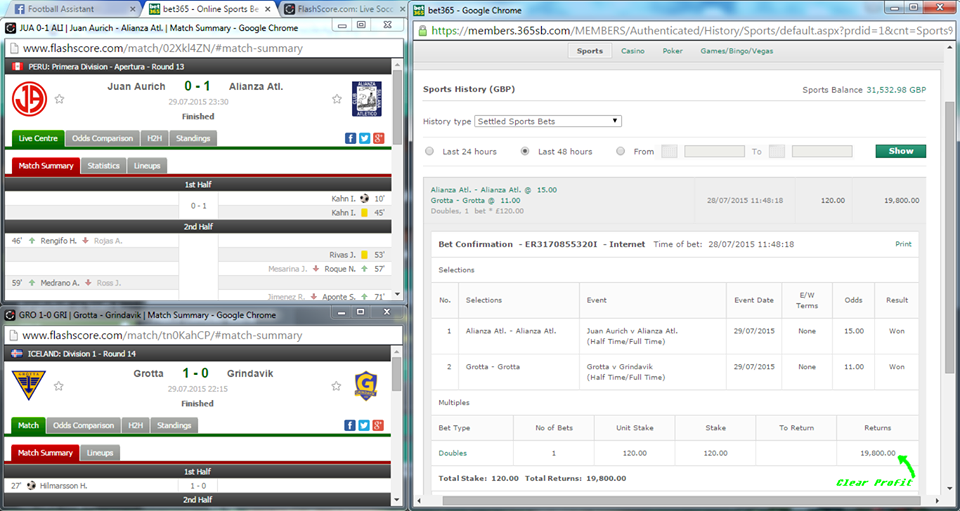Open Statistics sub-tab in Juan Aurich match
Viewport: 960px width, 511px height.
[103, 166]
